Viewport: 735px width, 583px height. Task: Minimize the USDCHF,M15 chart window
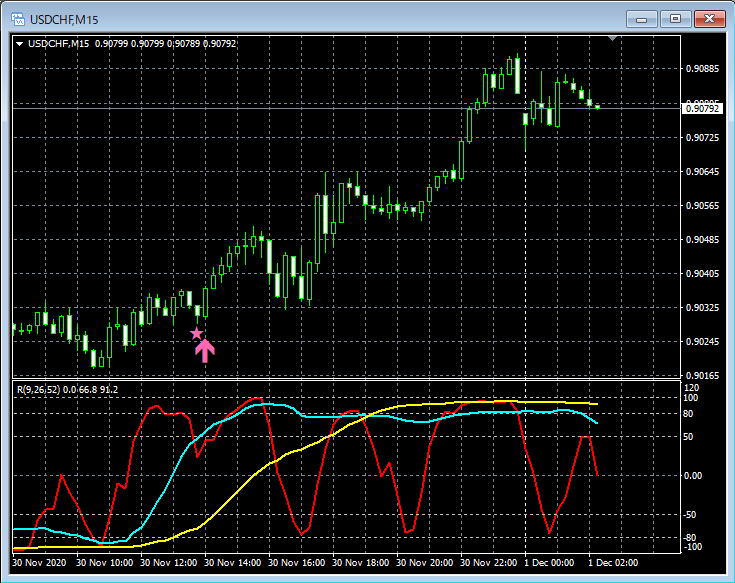click(642, 19)
